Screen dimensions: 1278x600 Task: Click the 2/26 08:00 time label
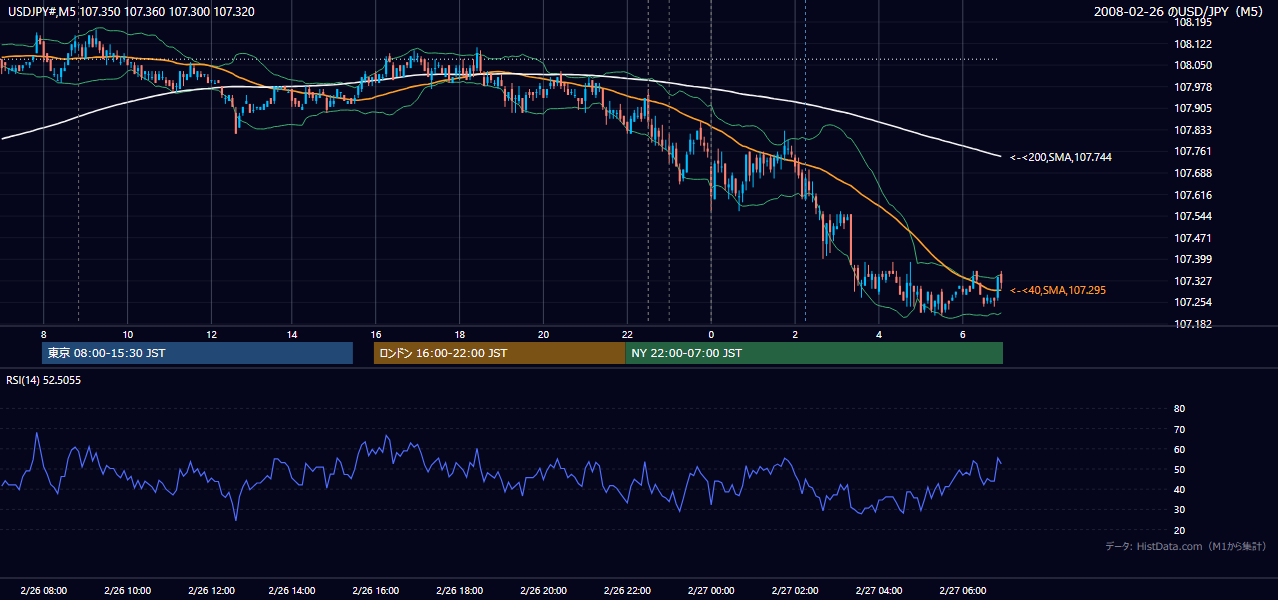(x=43, y=591)
